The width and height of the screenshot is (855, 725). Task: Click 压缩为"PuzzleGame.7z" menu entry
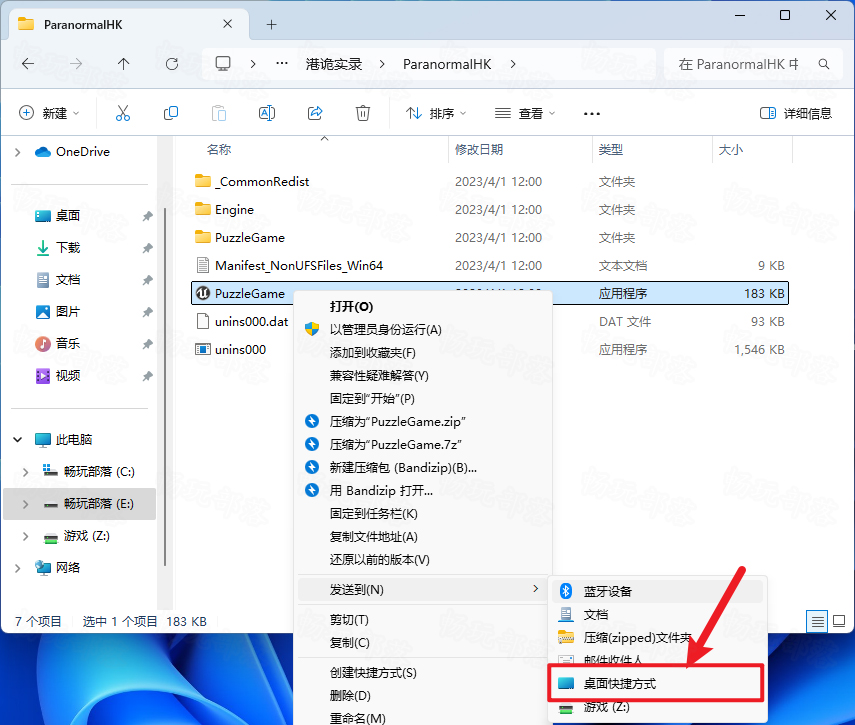424,444
